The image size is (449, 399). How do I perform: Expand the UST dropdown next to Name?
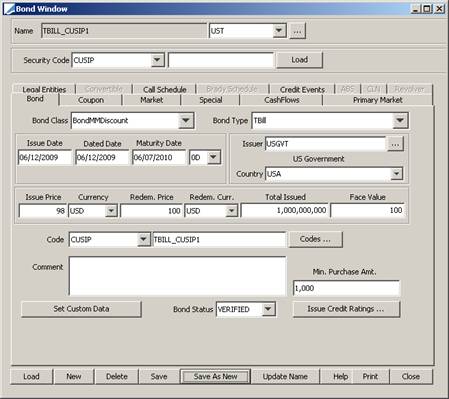pos(278,31)
